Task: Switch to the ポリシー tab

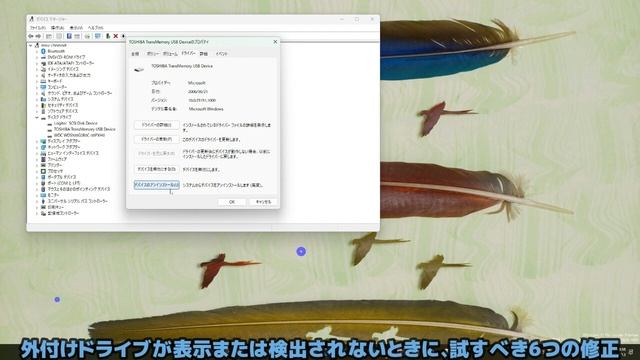Action: (153, 54)
